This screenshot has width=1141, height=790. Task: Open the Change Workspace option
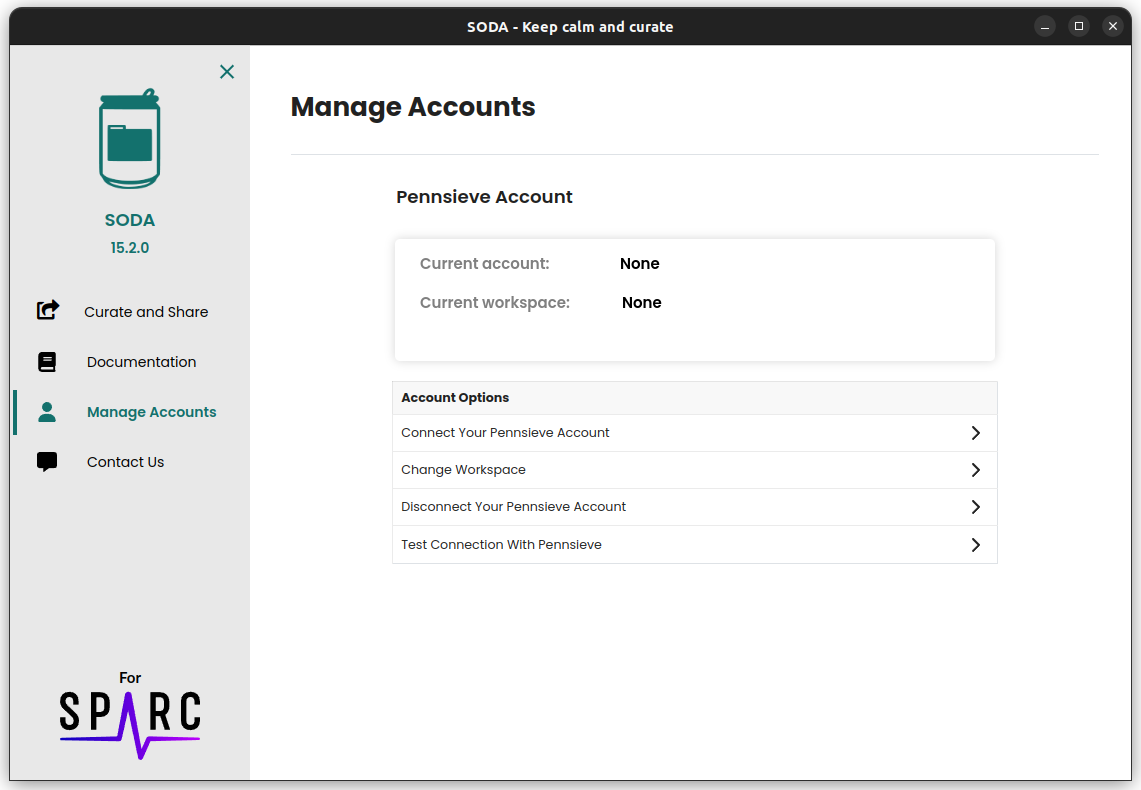[695, 470]
